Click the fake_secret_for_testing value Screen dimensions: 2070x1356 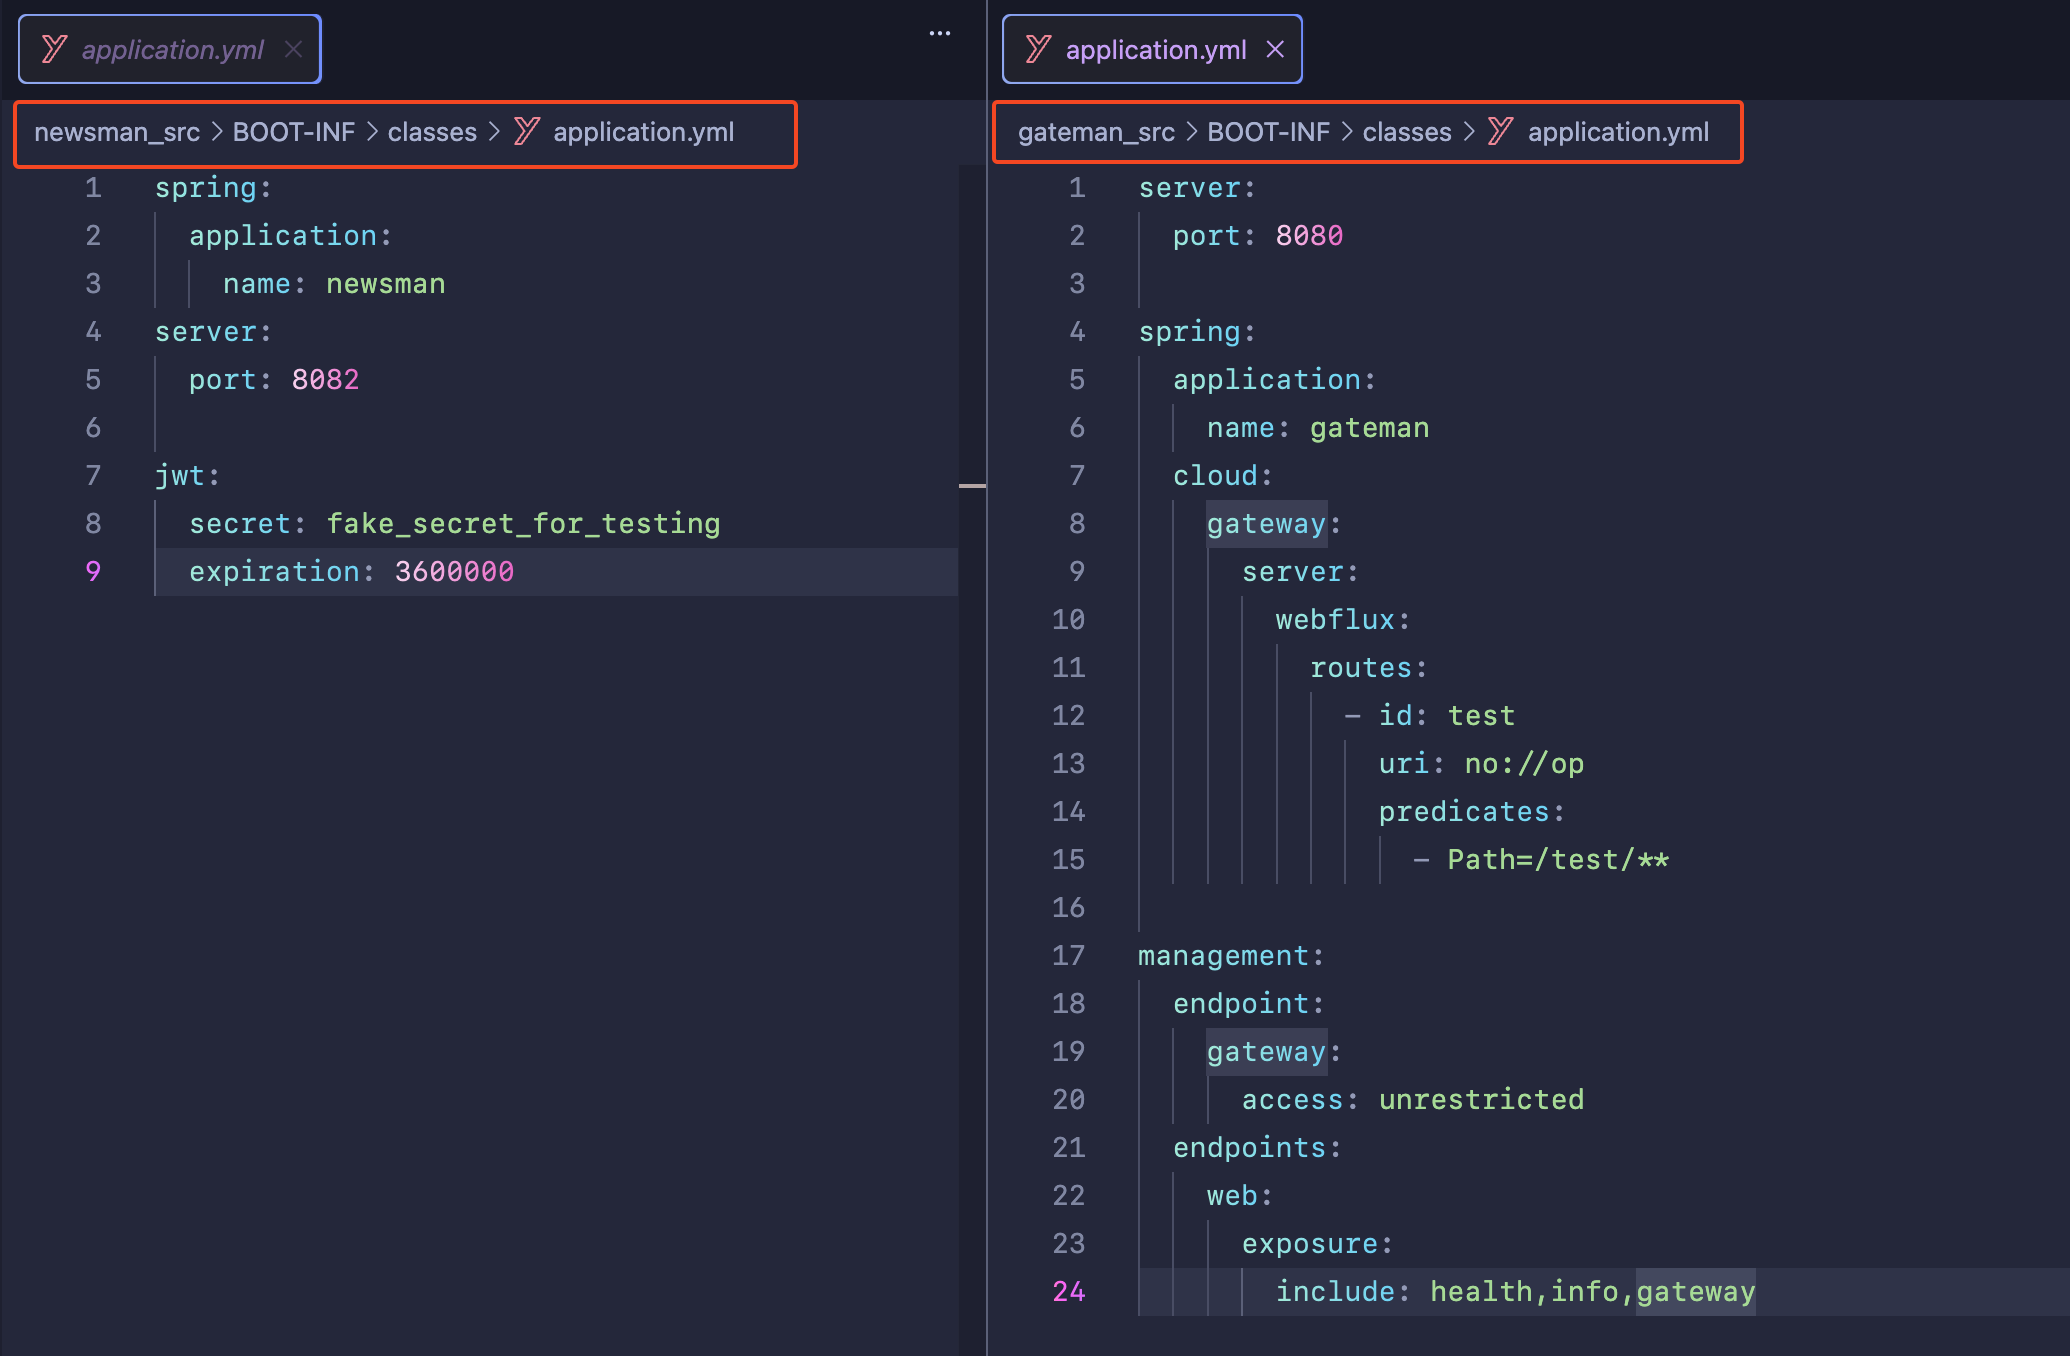523,523
